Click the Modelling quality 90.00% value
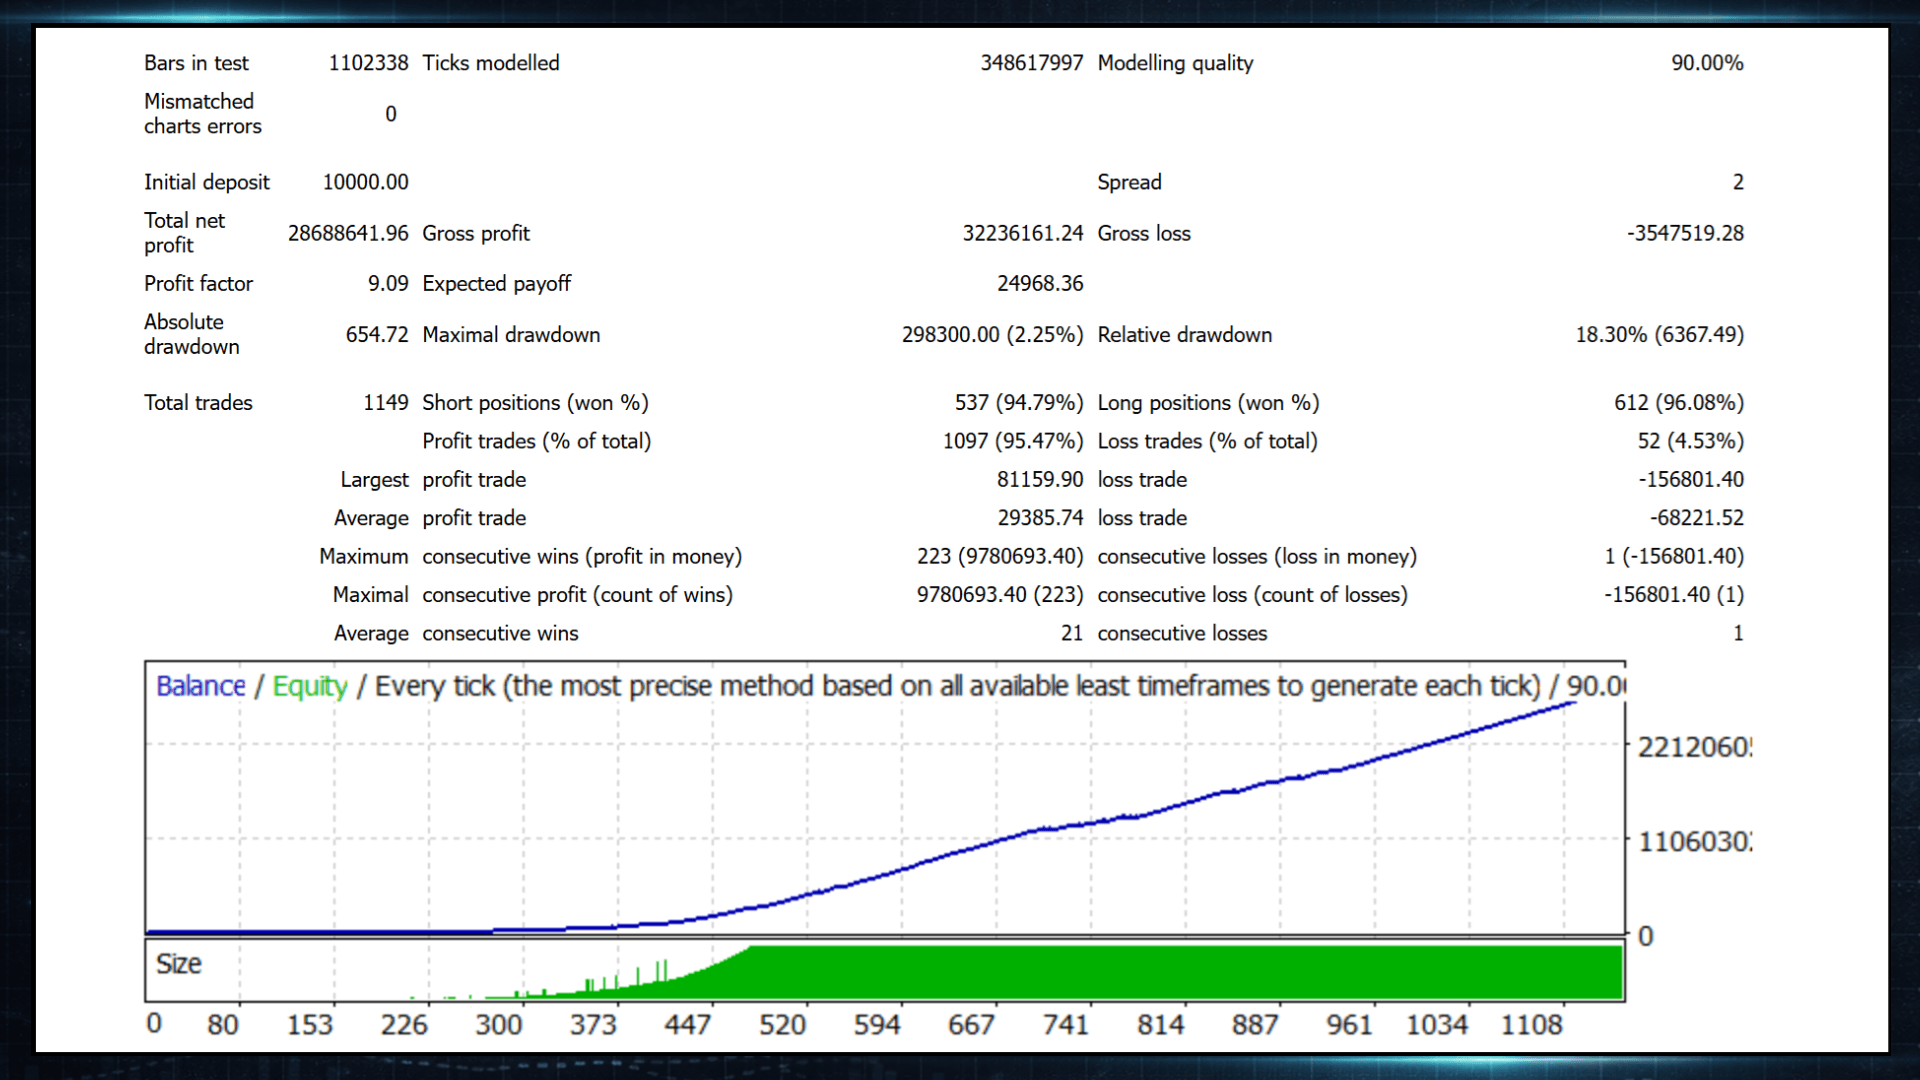1920x1080 pixels. [1707, 63]
